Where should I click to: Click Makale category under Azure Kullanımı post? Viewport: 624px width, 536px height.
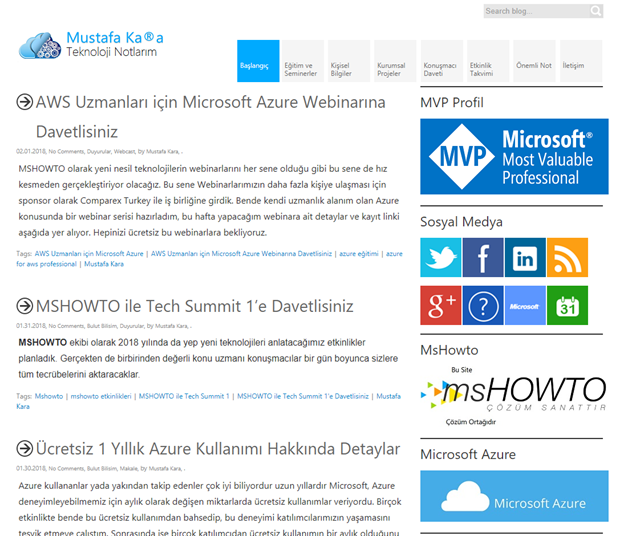click(129, 468)
